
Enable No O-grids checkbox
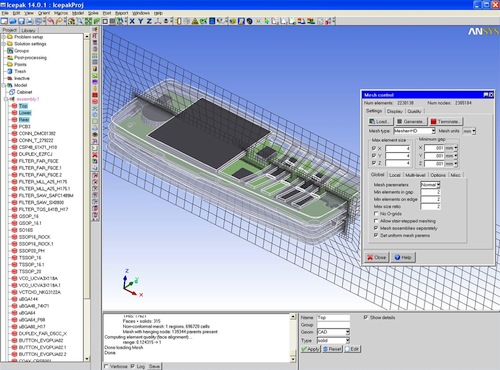point(376,214)
